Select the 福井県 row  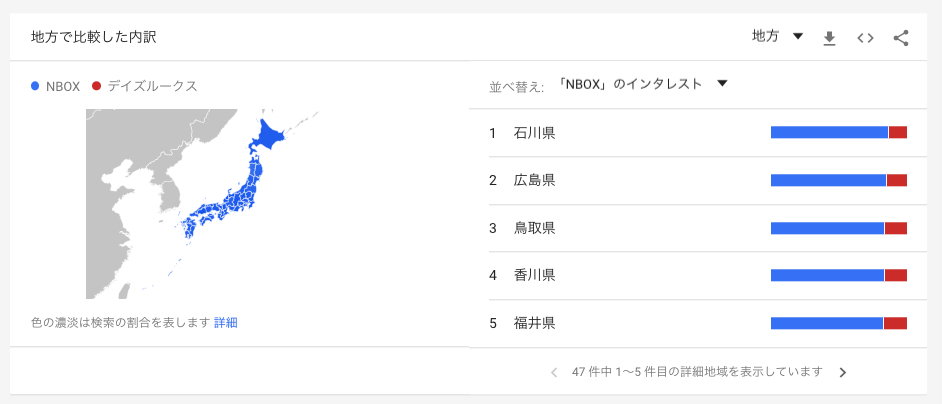[697, 323]
